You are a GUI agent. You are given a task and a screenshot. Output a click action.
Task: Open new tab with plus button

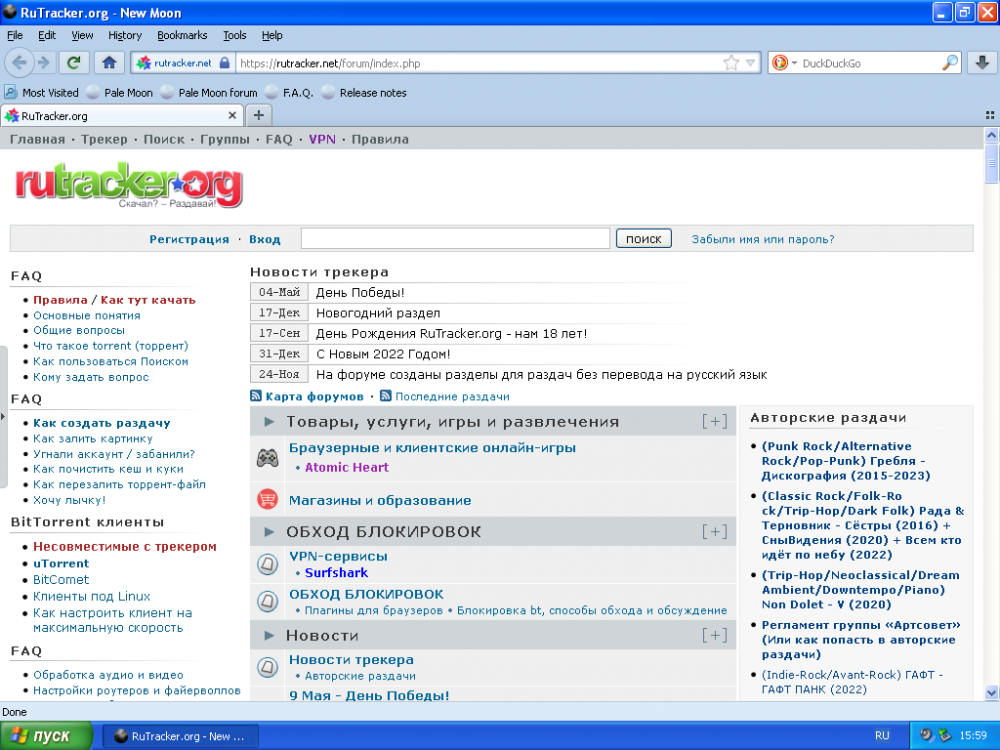click(257, 115)
